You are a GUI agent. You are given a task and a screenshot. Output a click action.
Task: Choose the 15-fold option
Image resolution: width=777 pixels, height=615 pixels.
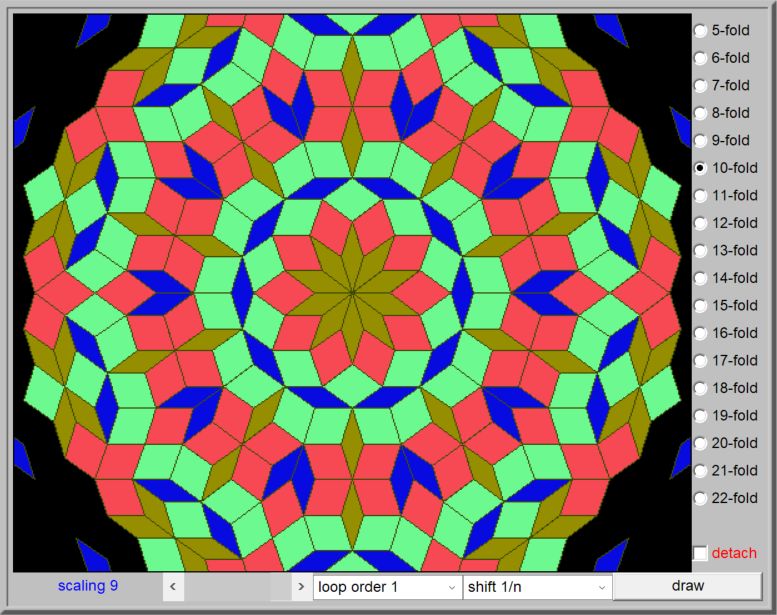tap(700, 306)
